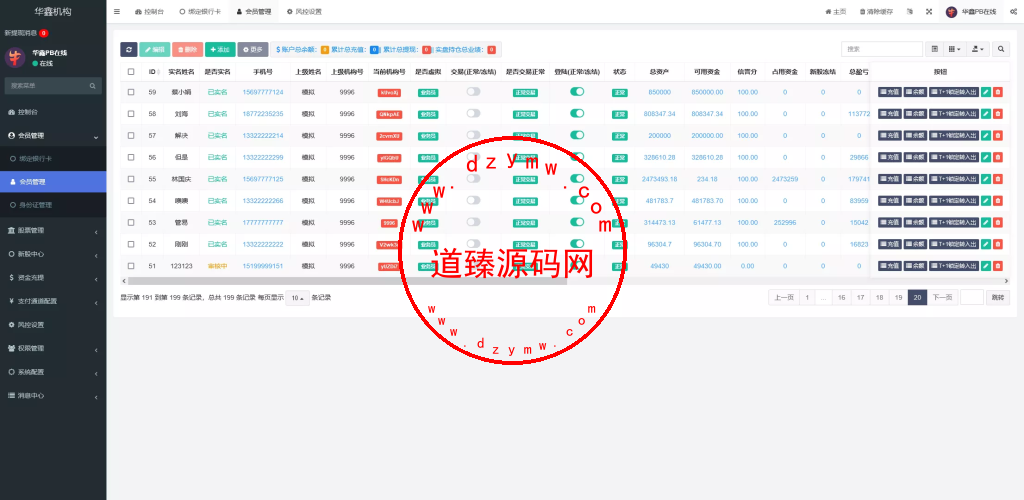The width and height of the screenshot is (1024, 500).
Task: Toggle the trading switch for ID 58
Action: pos(473,113)
